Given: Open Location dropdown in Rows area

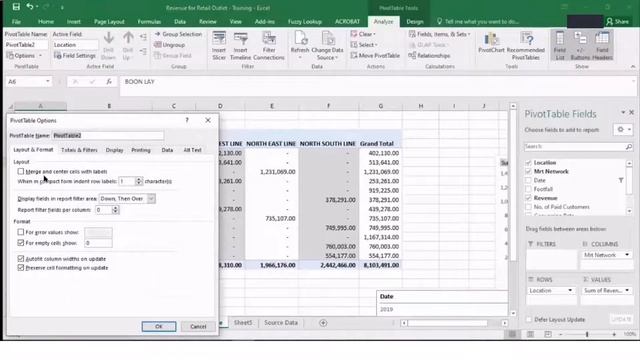Looking at the screenshot, I should tap(570, 290).
